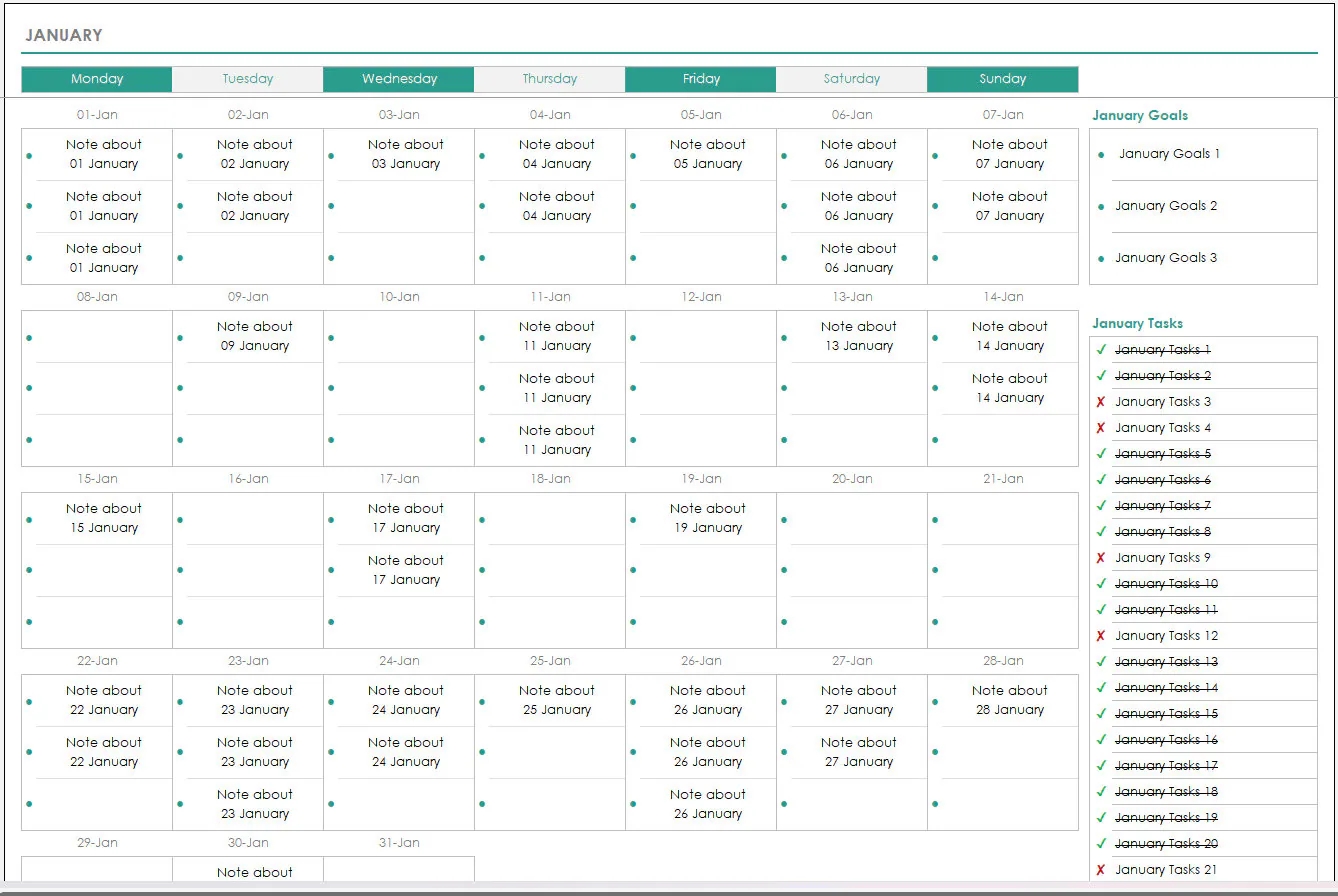Click the bullet dot beside January Goals 1

[1101, 155]
